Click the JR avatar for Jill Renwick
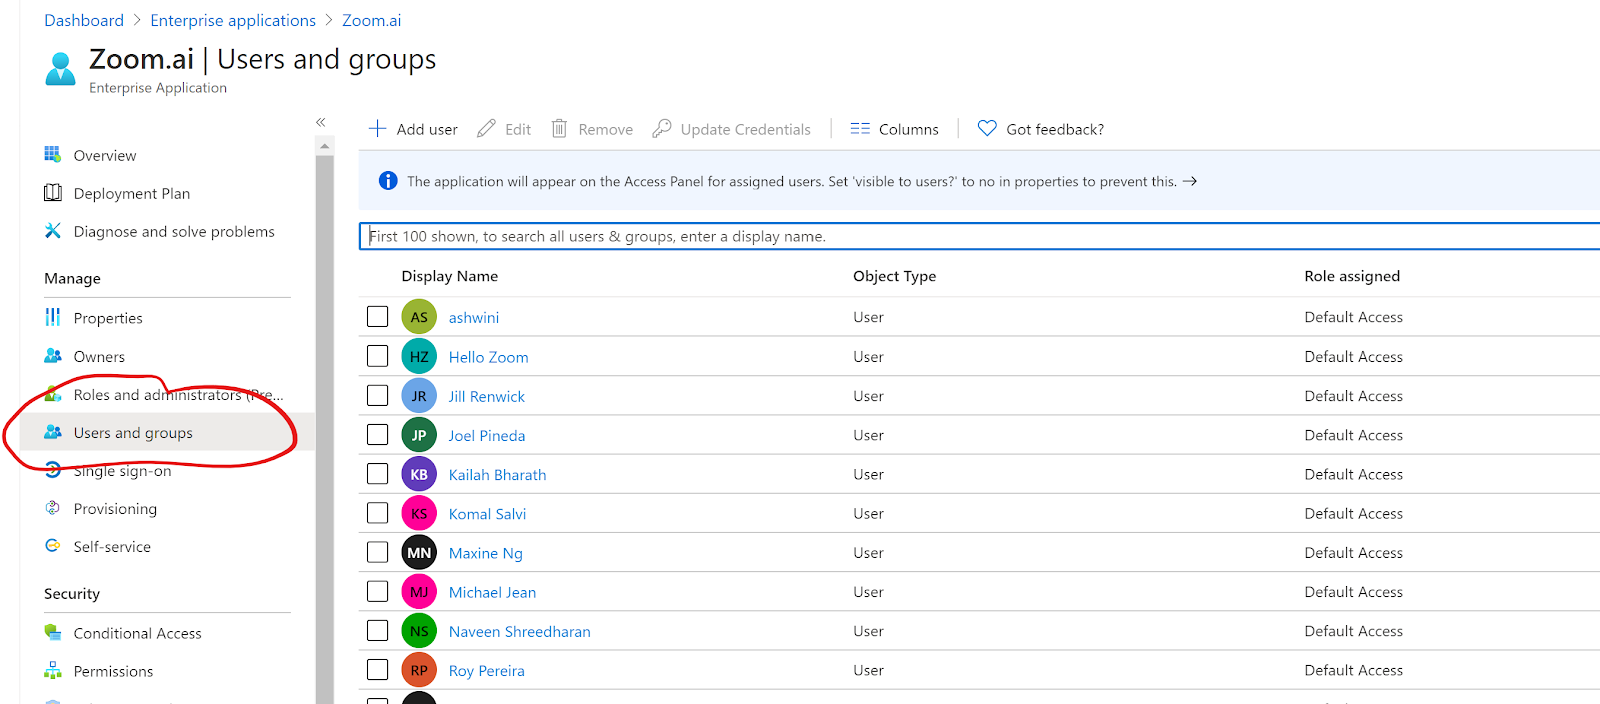 click(419, 396)
